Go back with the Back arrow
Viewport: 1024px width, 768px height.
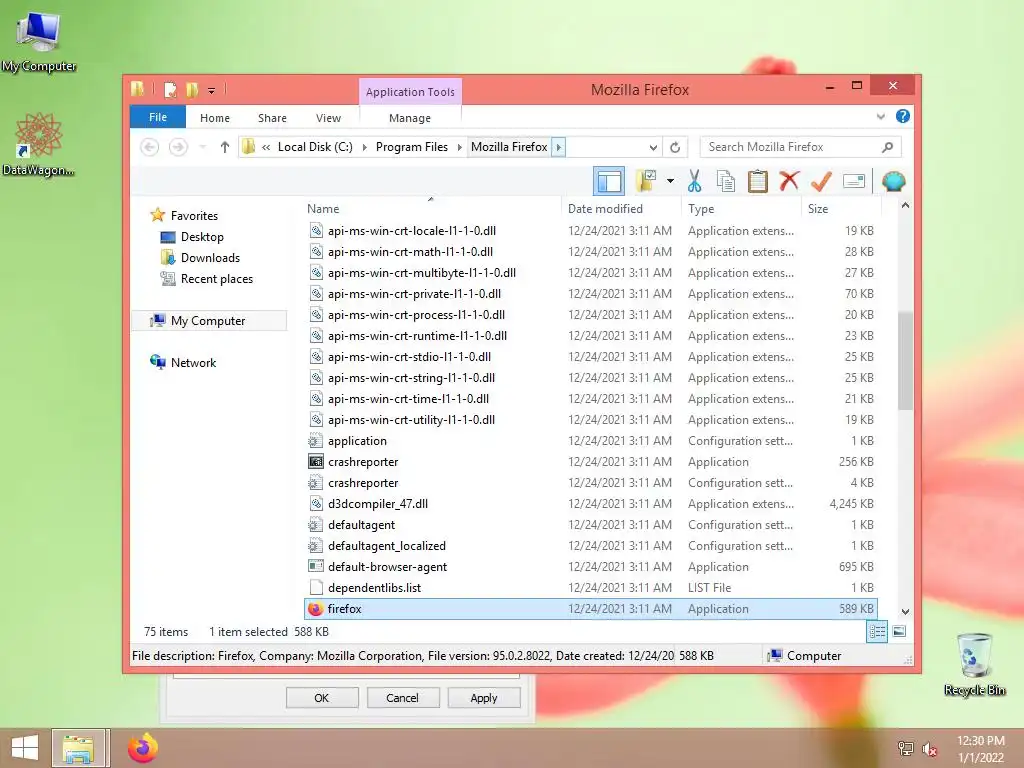150,147
